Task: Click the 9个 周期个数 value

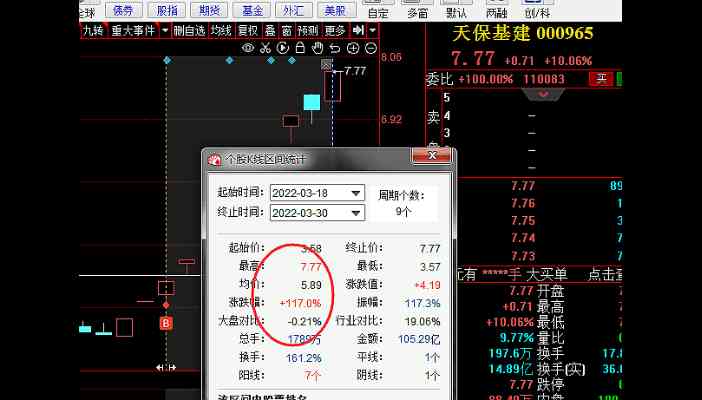Action: (403, 211)
